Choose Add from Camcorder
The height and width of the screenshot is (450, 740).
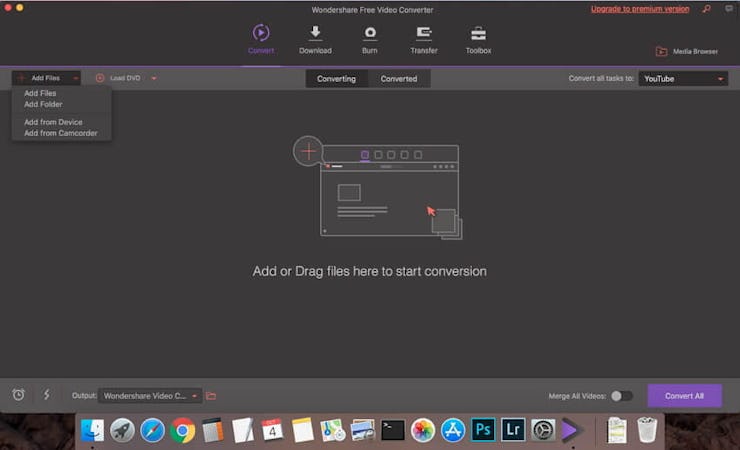coord(60,133)
